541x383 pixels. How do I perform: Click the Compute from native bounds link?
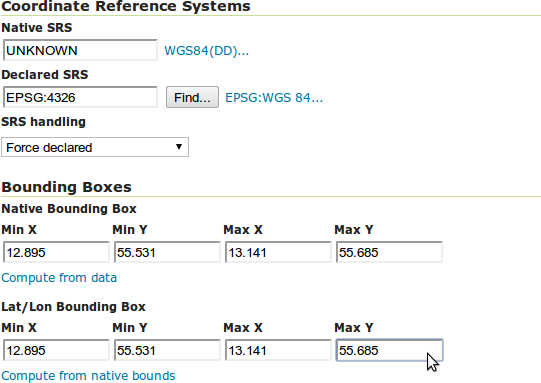click(88, 376)
